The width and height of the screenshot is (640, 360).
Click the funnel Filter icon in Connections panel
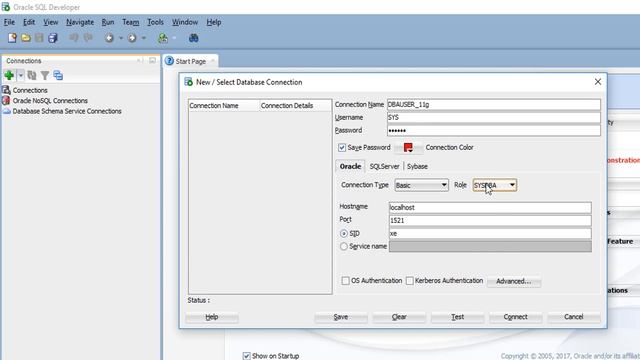[x=45, y=76]
